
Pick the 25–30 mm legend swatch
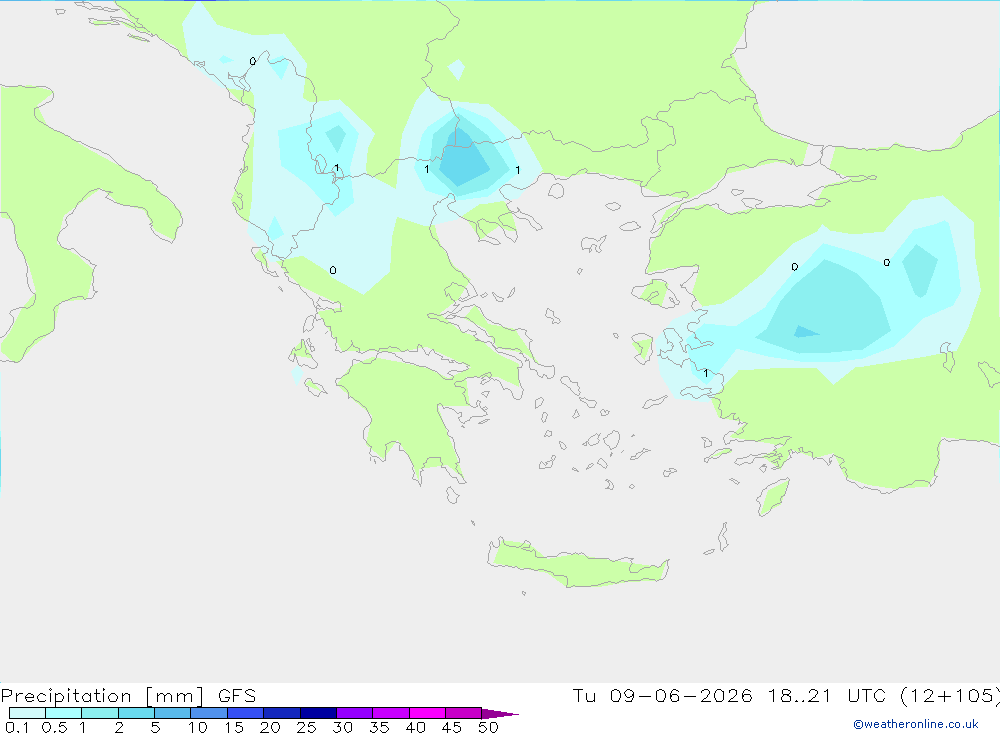[318, 713]
